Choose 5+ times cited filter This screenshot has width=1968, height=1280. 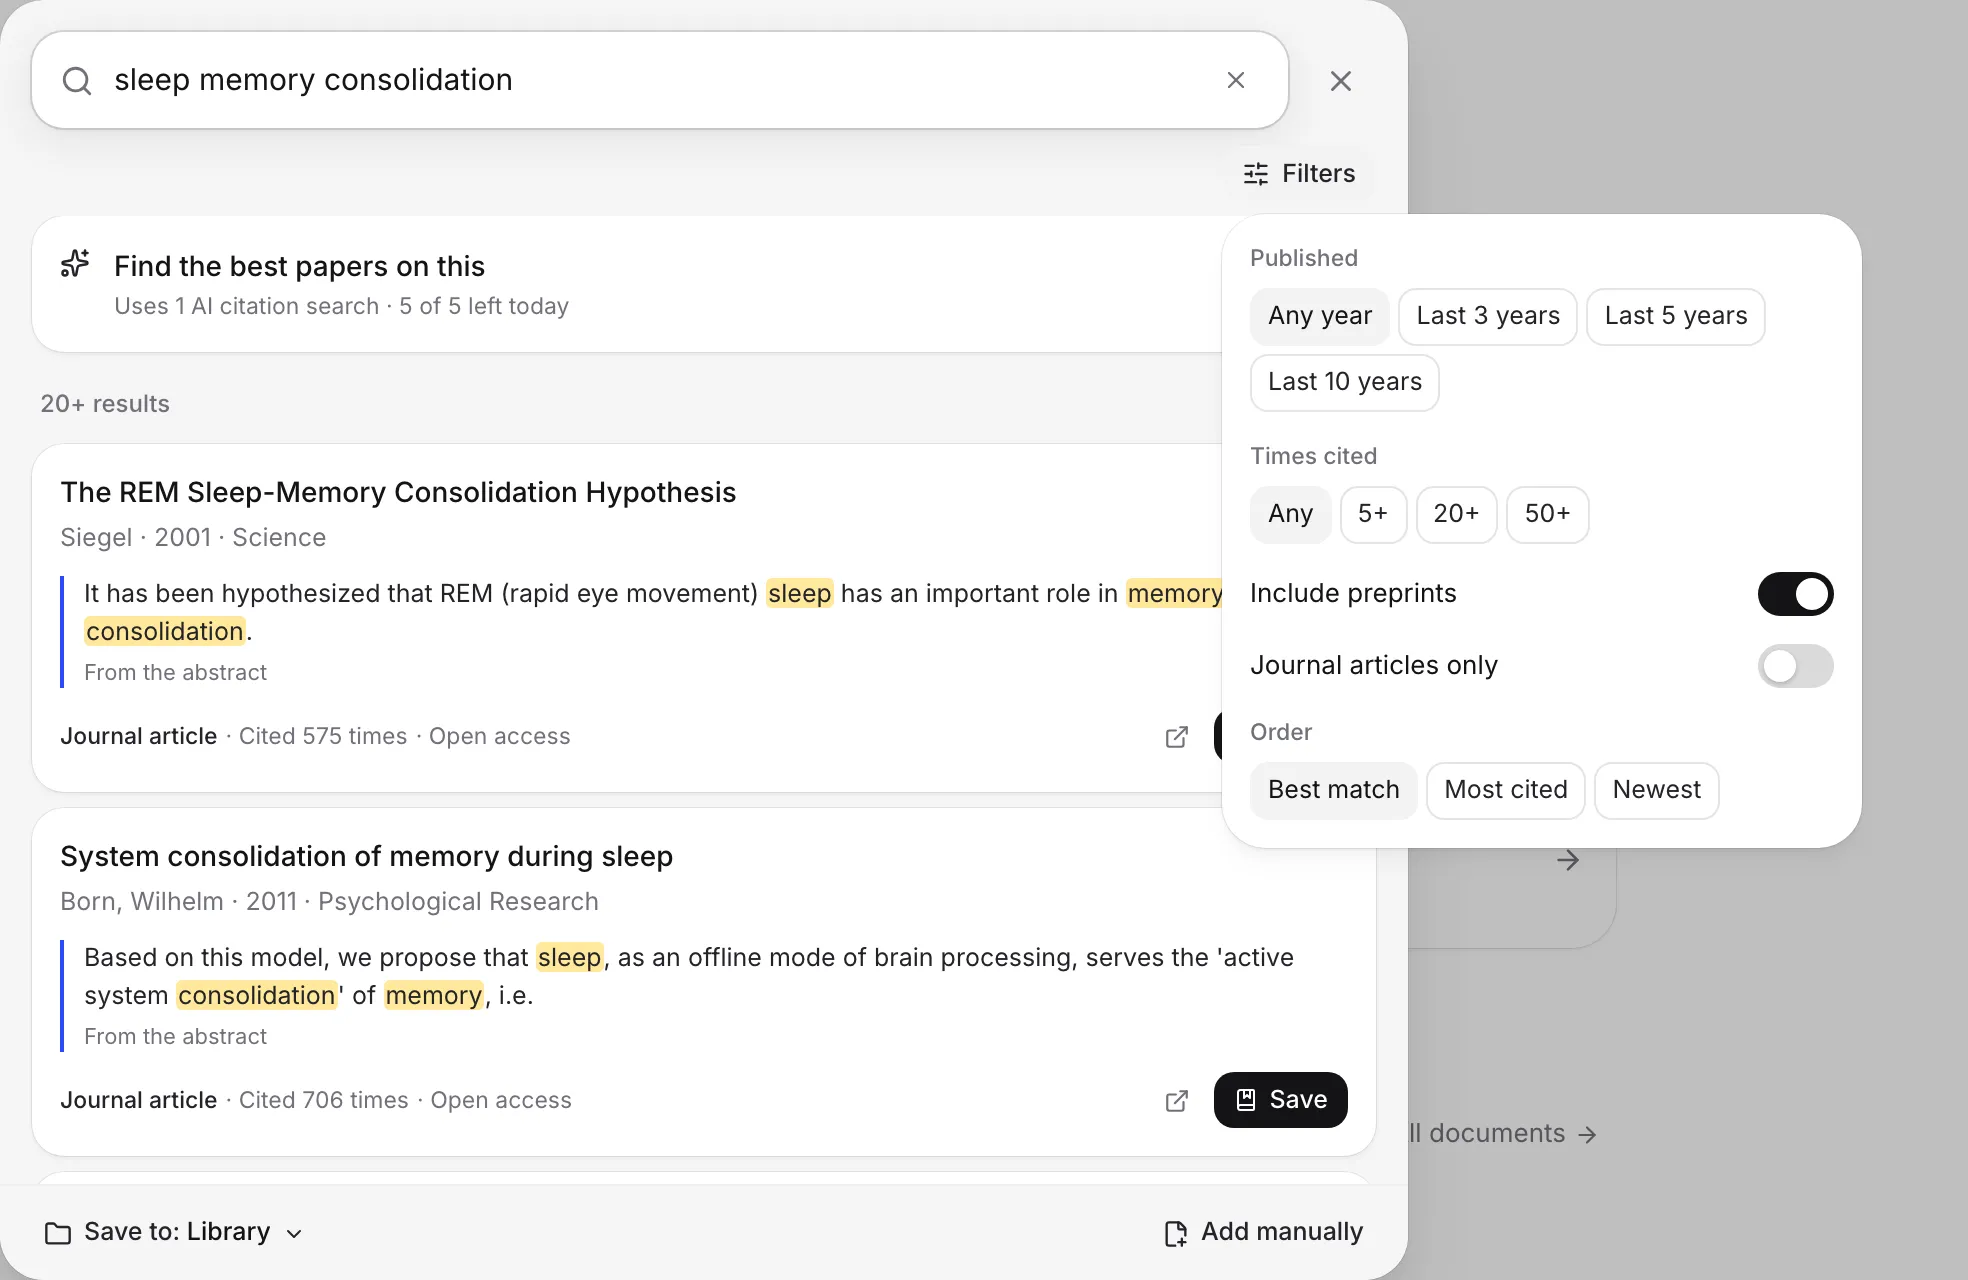click(x=1373, y=515)
